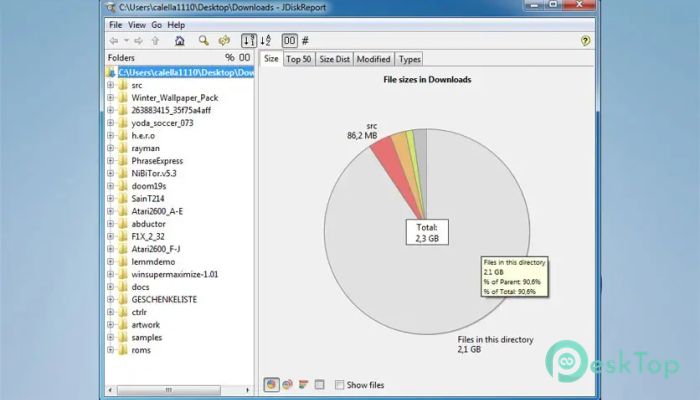
Task: Click scroll-left arrow of folder tree scrollbar
Action: coord(110,390)
